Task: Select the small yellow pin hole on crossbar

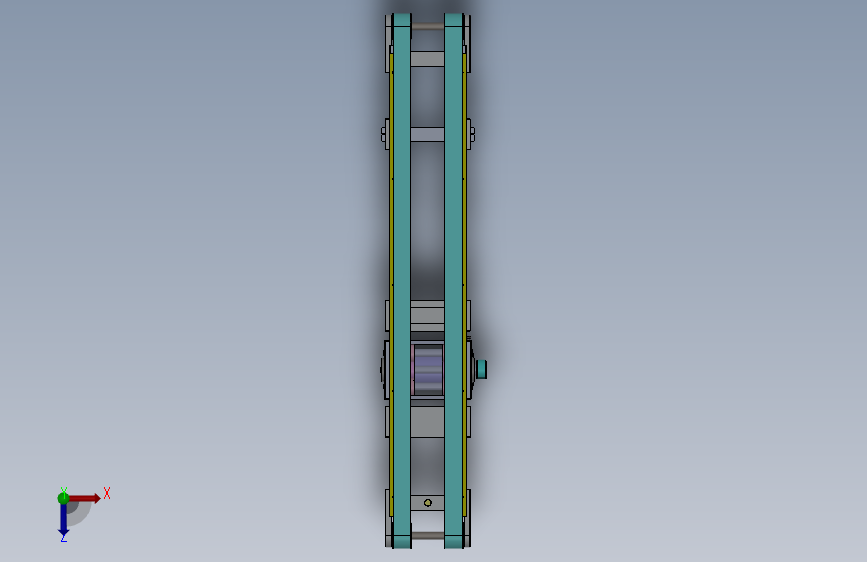Action: (x=427, y=503)
